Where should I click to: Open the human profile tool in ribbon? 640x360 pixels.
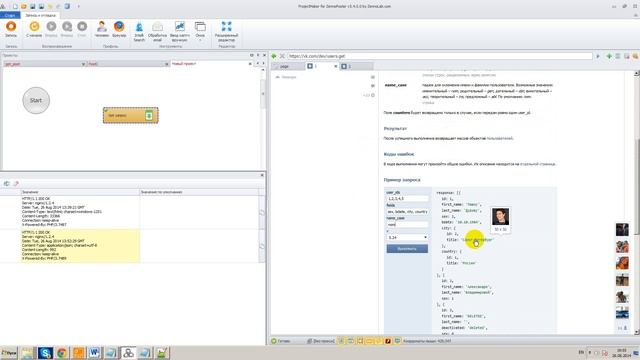102,29
